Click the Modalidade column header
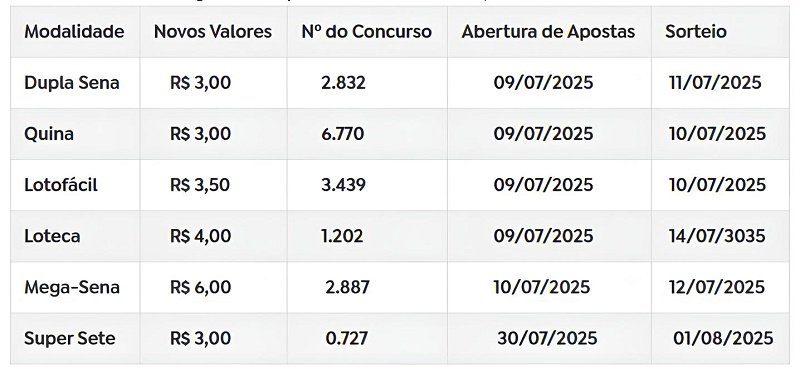The height and width of the screenshot is (372, 800). pos(74,32)
